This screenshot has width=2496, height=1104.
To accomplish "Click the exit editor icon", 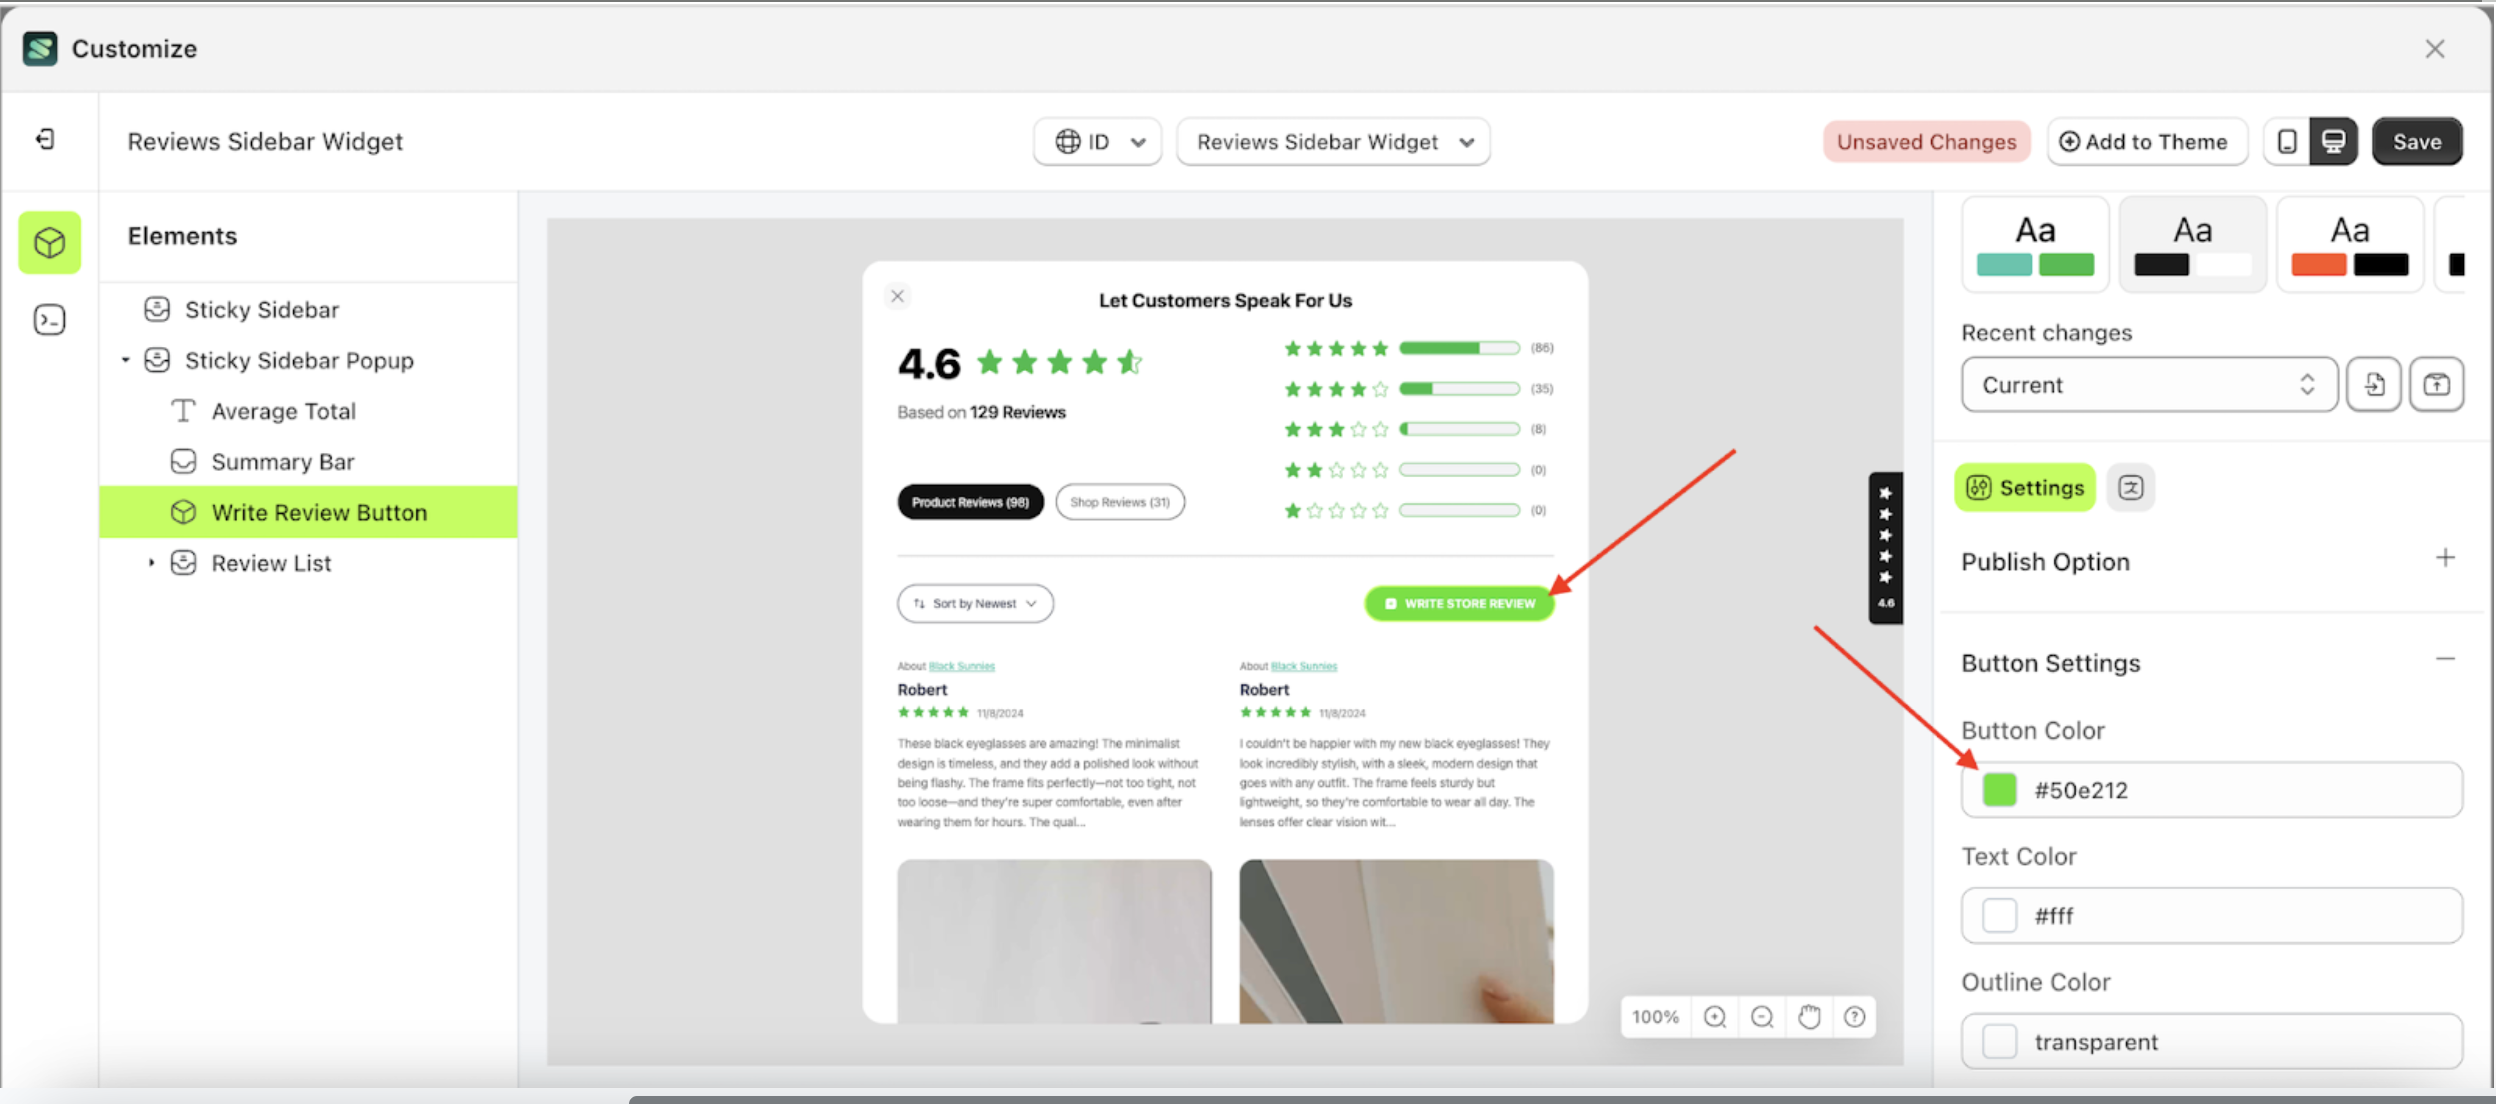I will tap(45, 140).
